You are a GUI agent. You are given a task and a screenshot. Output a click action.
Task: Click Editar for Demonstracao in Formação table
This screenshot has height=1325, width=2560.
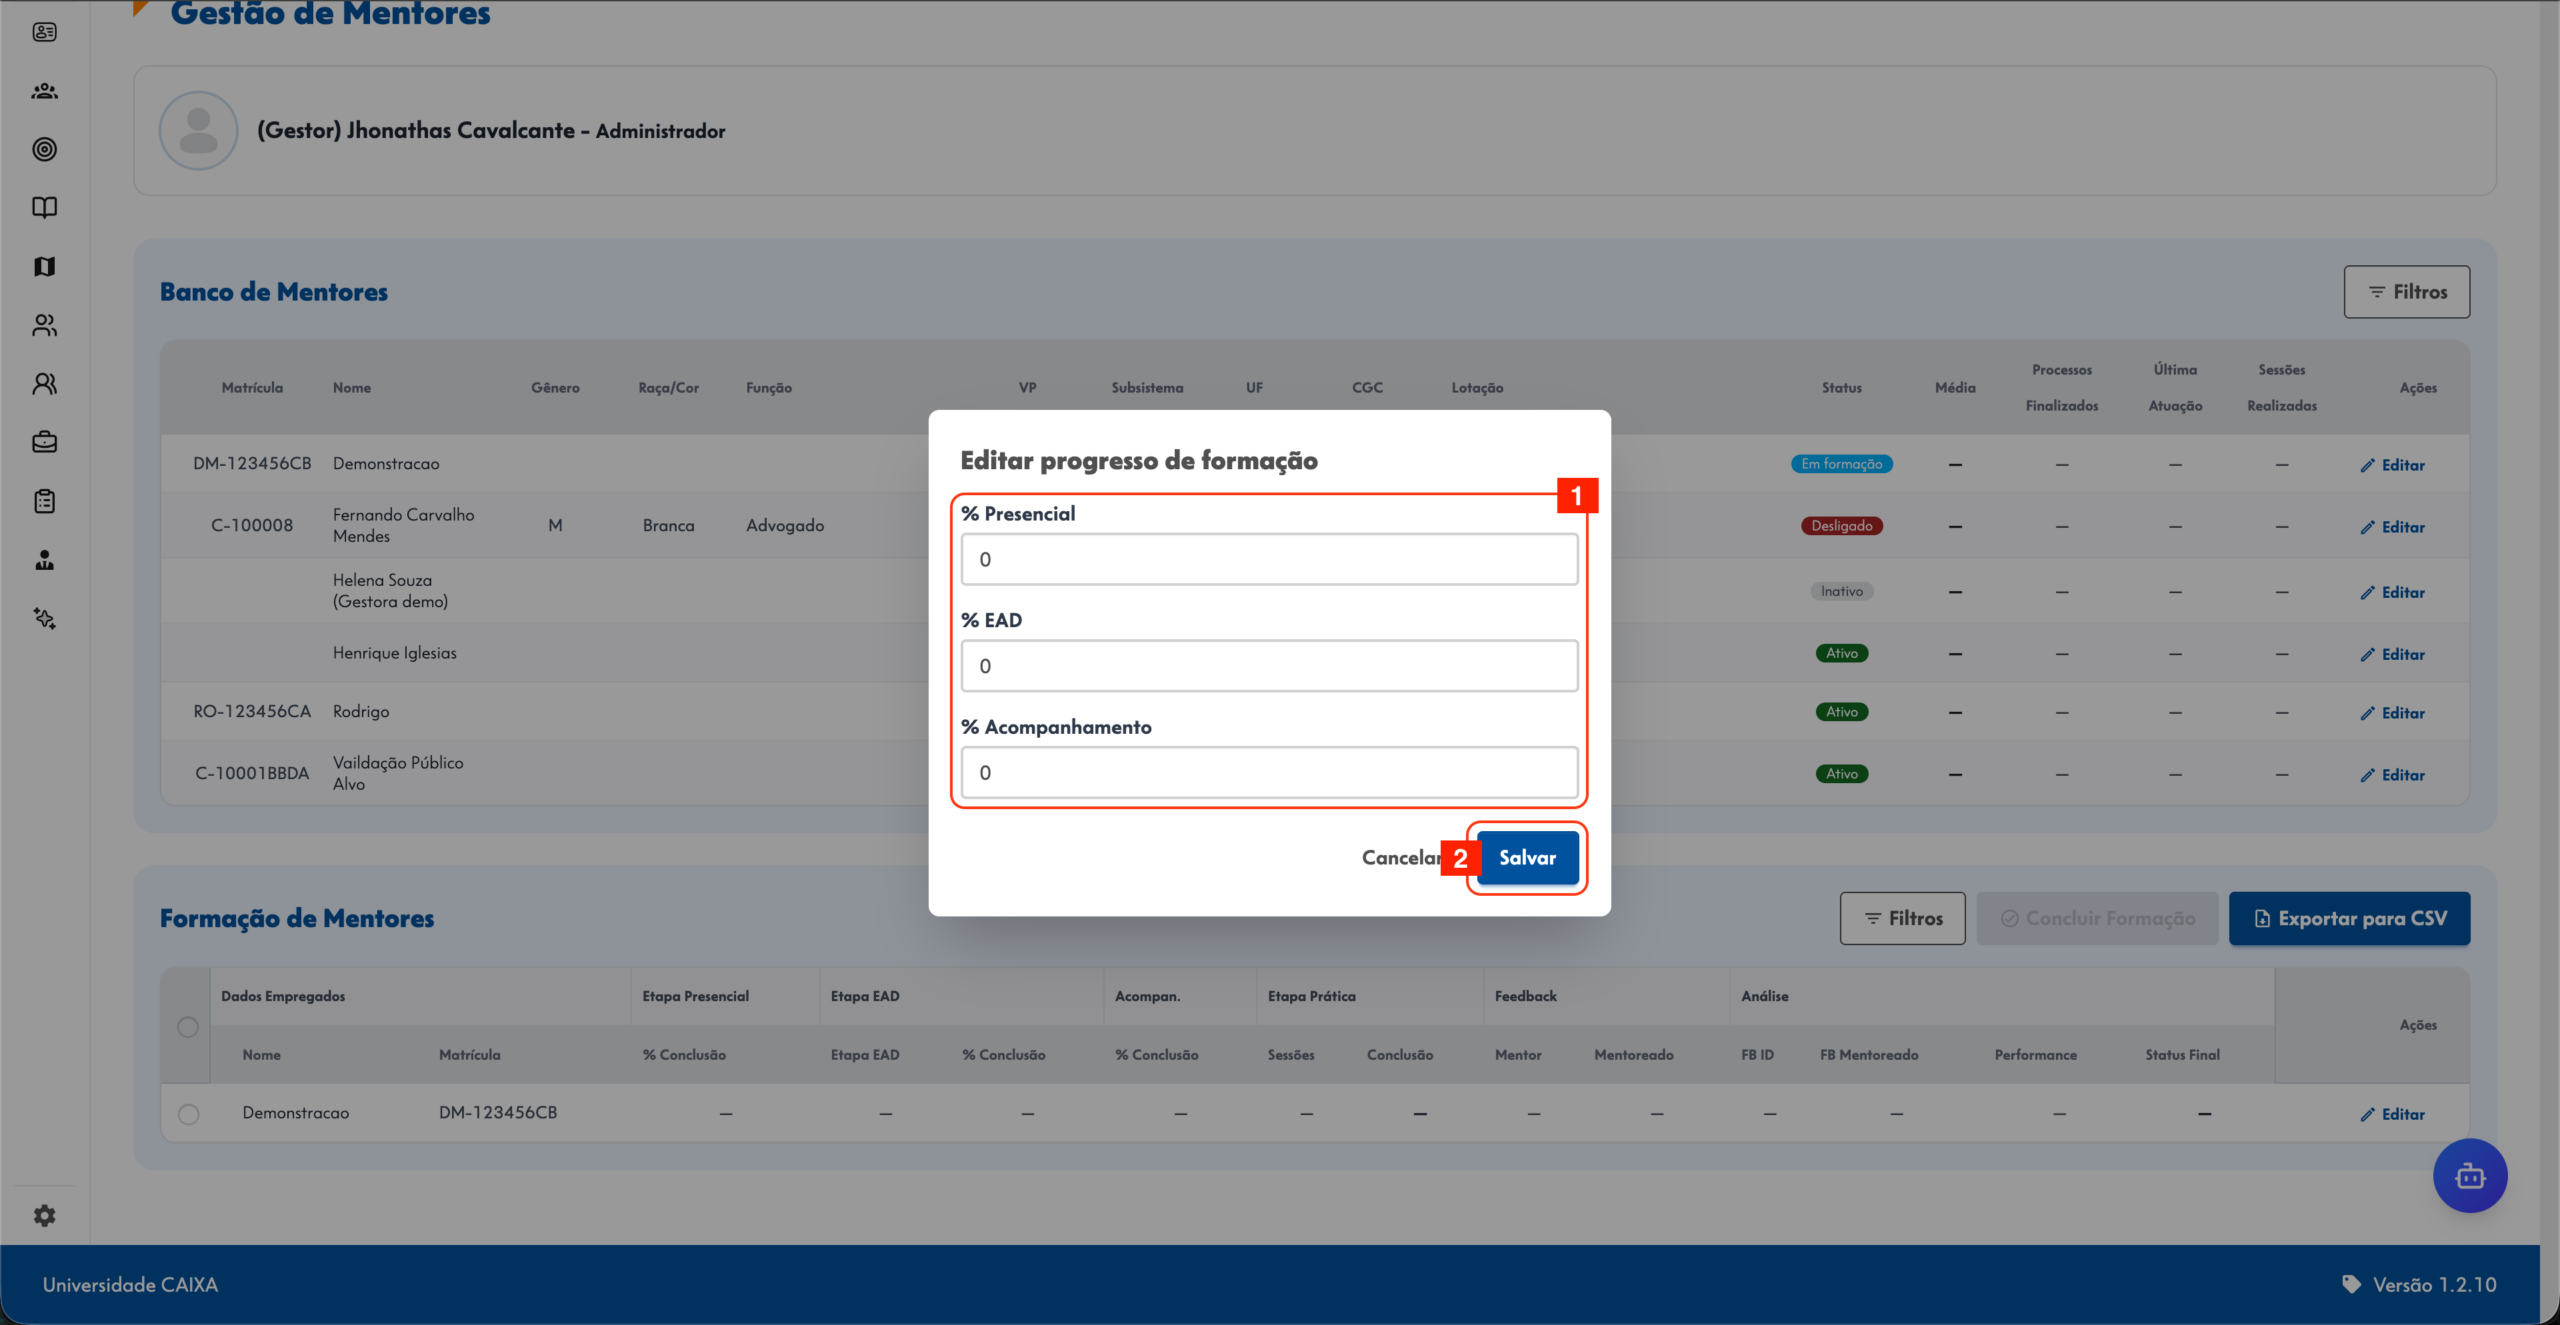pos(2392,1114)
